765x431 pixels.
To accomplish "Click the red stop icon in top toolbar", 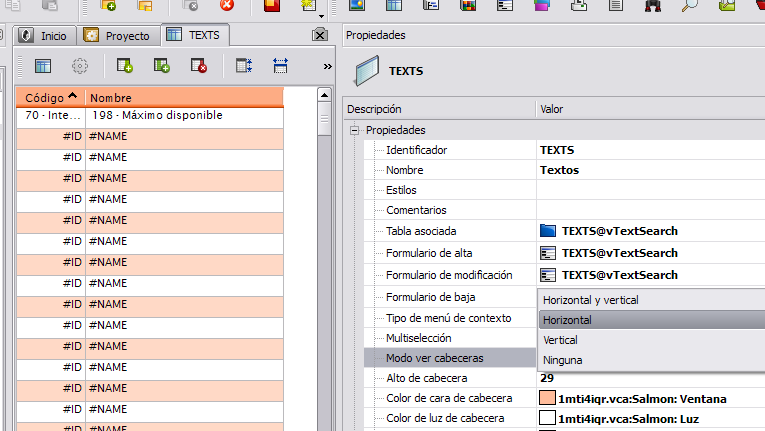I will tap(227, 6).
